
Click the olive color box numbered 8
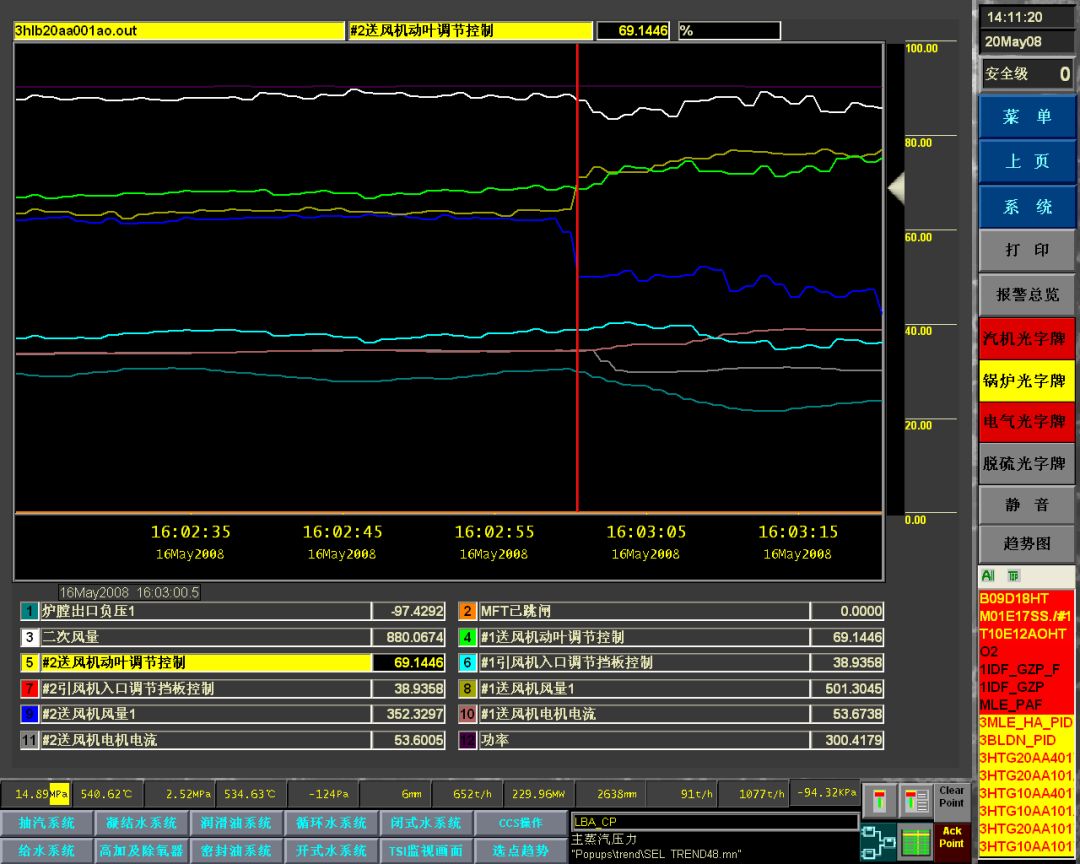click(x=467, y=688)
